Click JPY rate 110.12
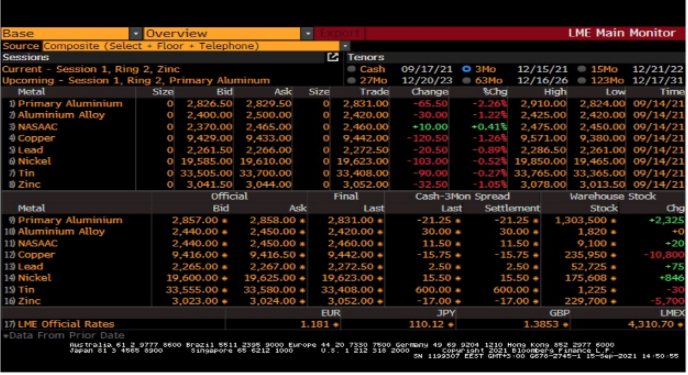688x375 pixels. 426,324
